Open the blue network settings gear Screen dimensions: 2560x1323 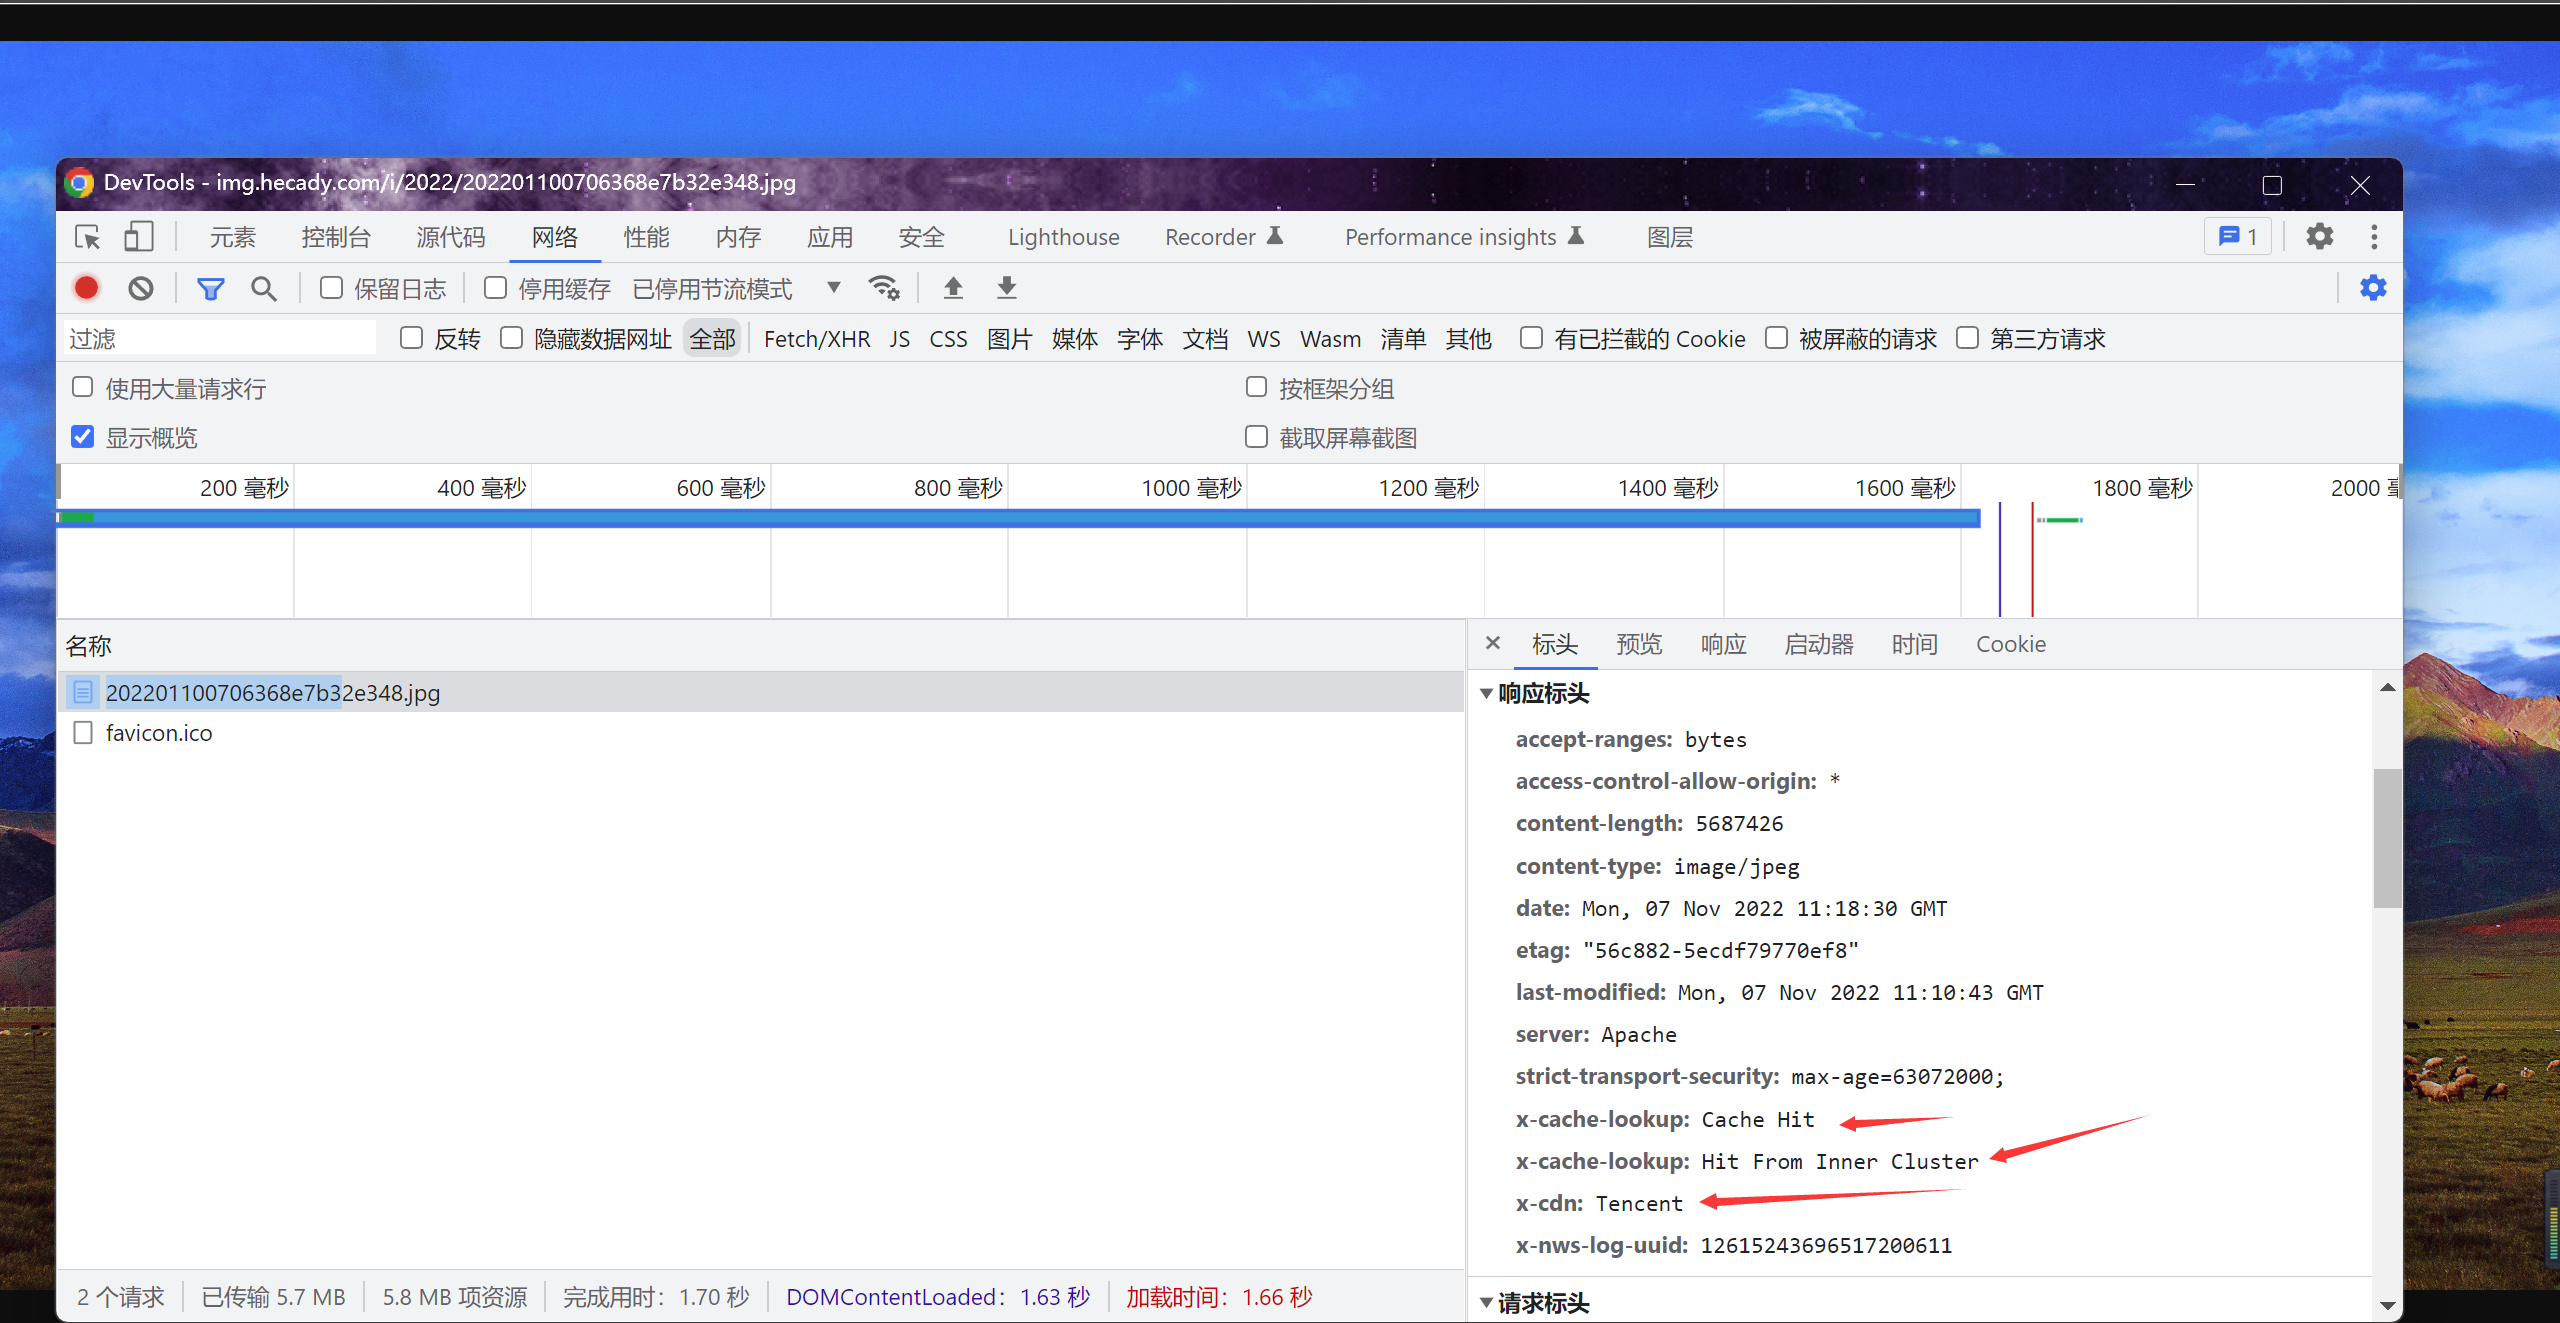click(2373, 288)
